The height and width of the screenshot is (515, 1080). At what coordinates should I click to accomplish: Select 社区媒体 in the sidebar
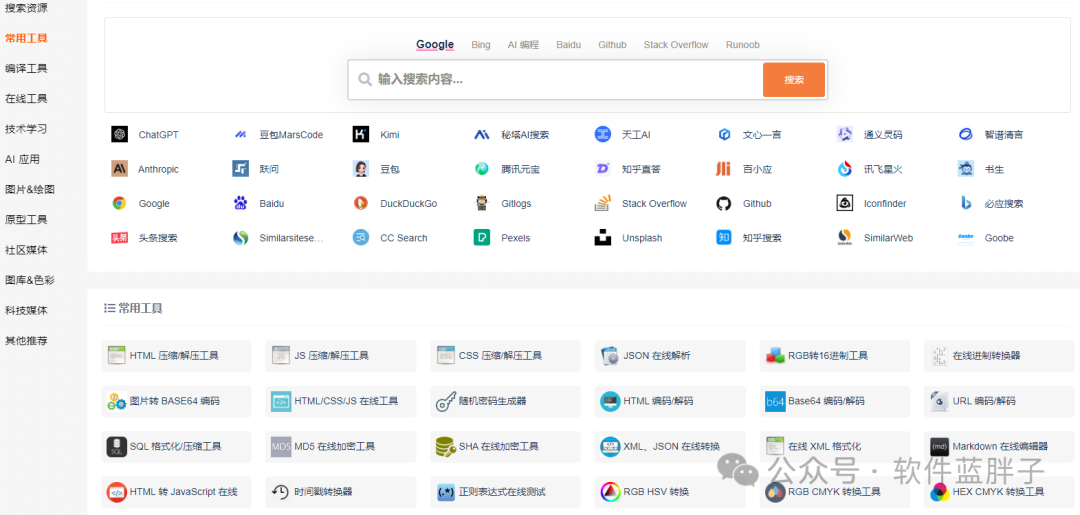[26, 250]
